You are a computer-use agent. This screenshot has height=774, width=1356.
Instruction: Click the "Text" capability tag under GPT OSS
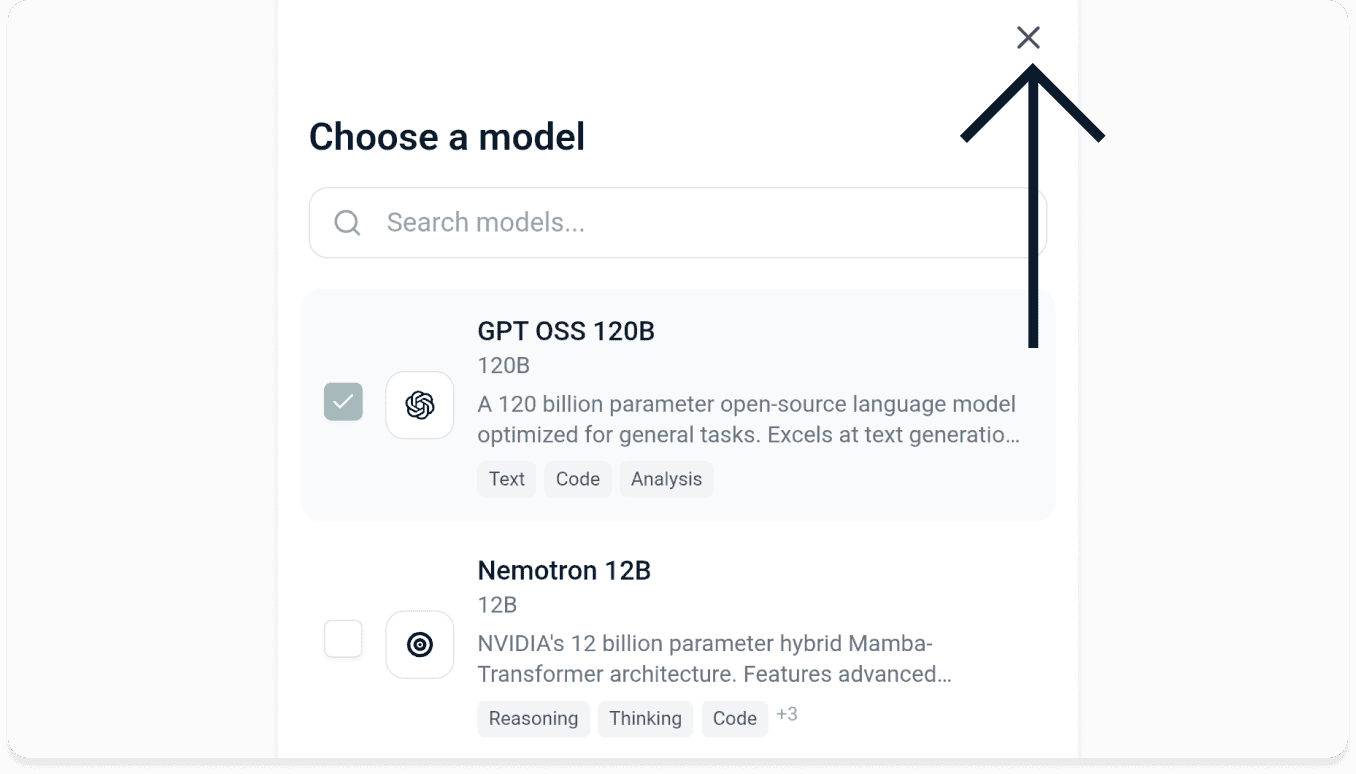click(506, 479)
